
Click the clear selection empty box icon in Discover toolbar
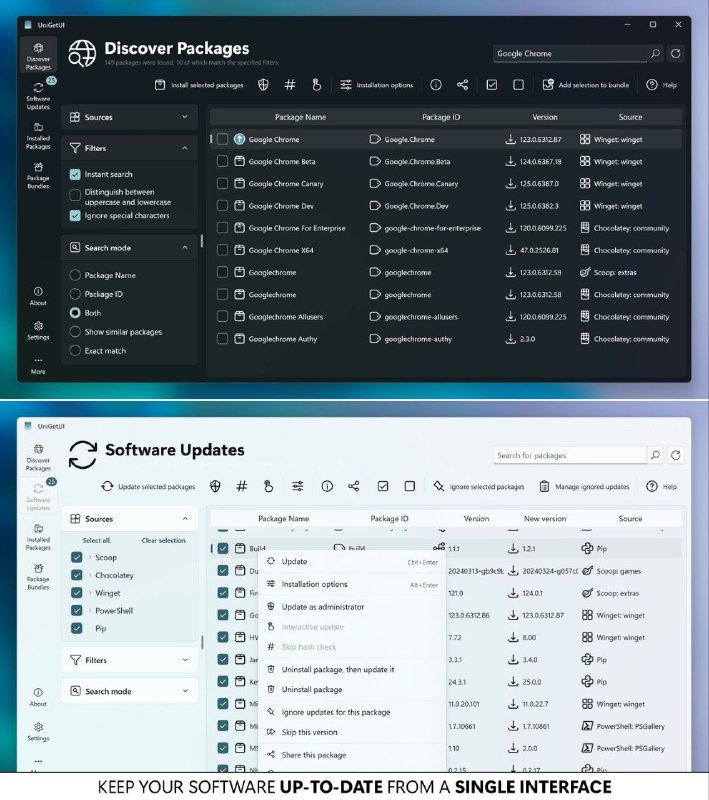[518, 85]
